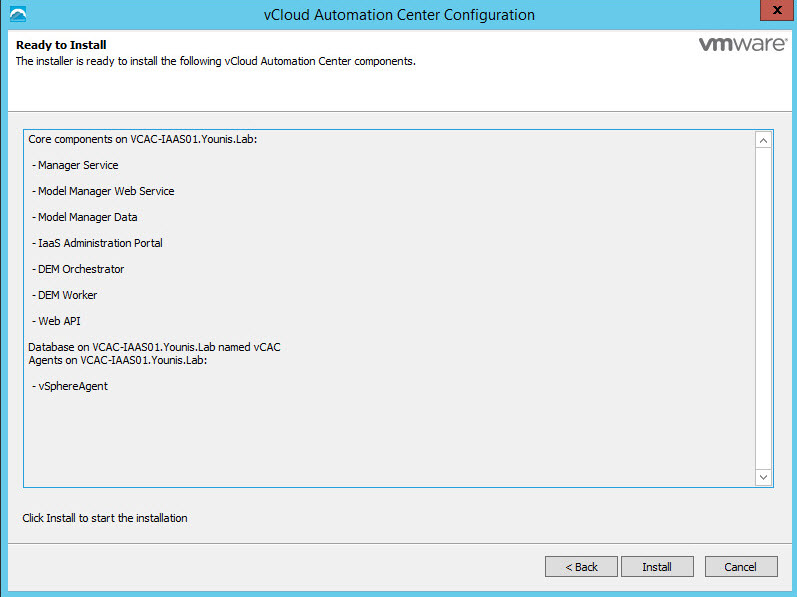Select the vSphereAgent entry
The image size is (797, 597).
coord(72,386)
